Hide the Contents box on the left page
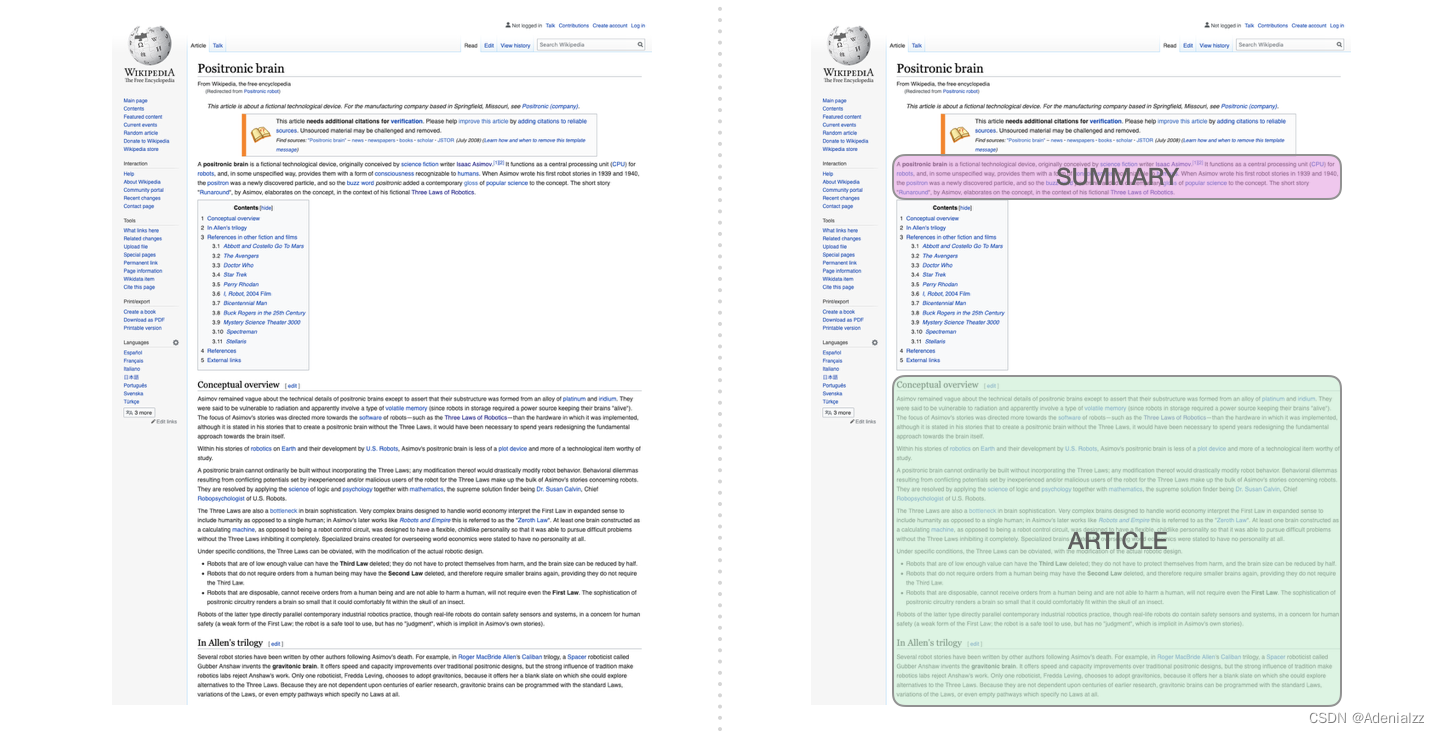Screen dimensions: 1440x733 point(266,208)
